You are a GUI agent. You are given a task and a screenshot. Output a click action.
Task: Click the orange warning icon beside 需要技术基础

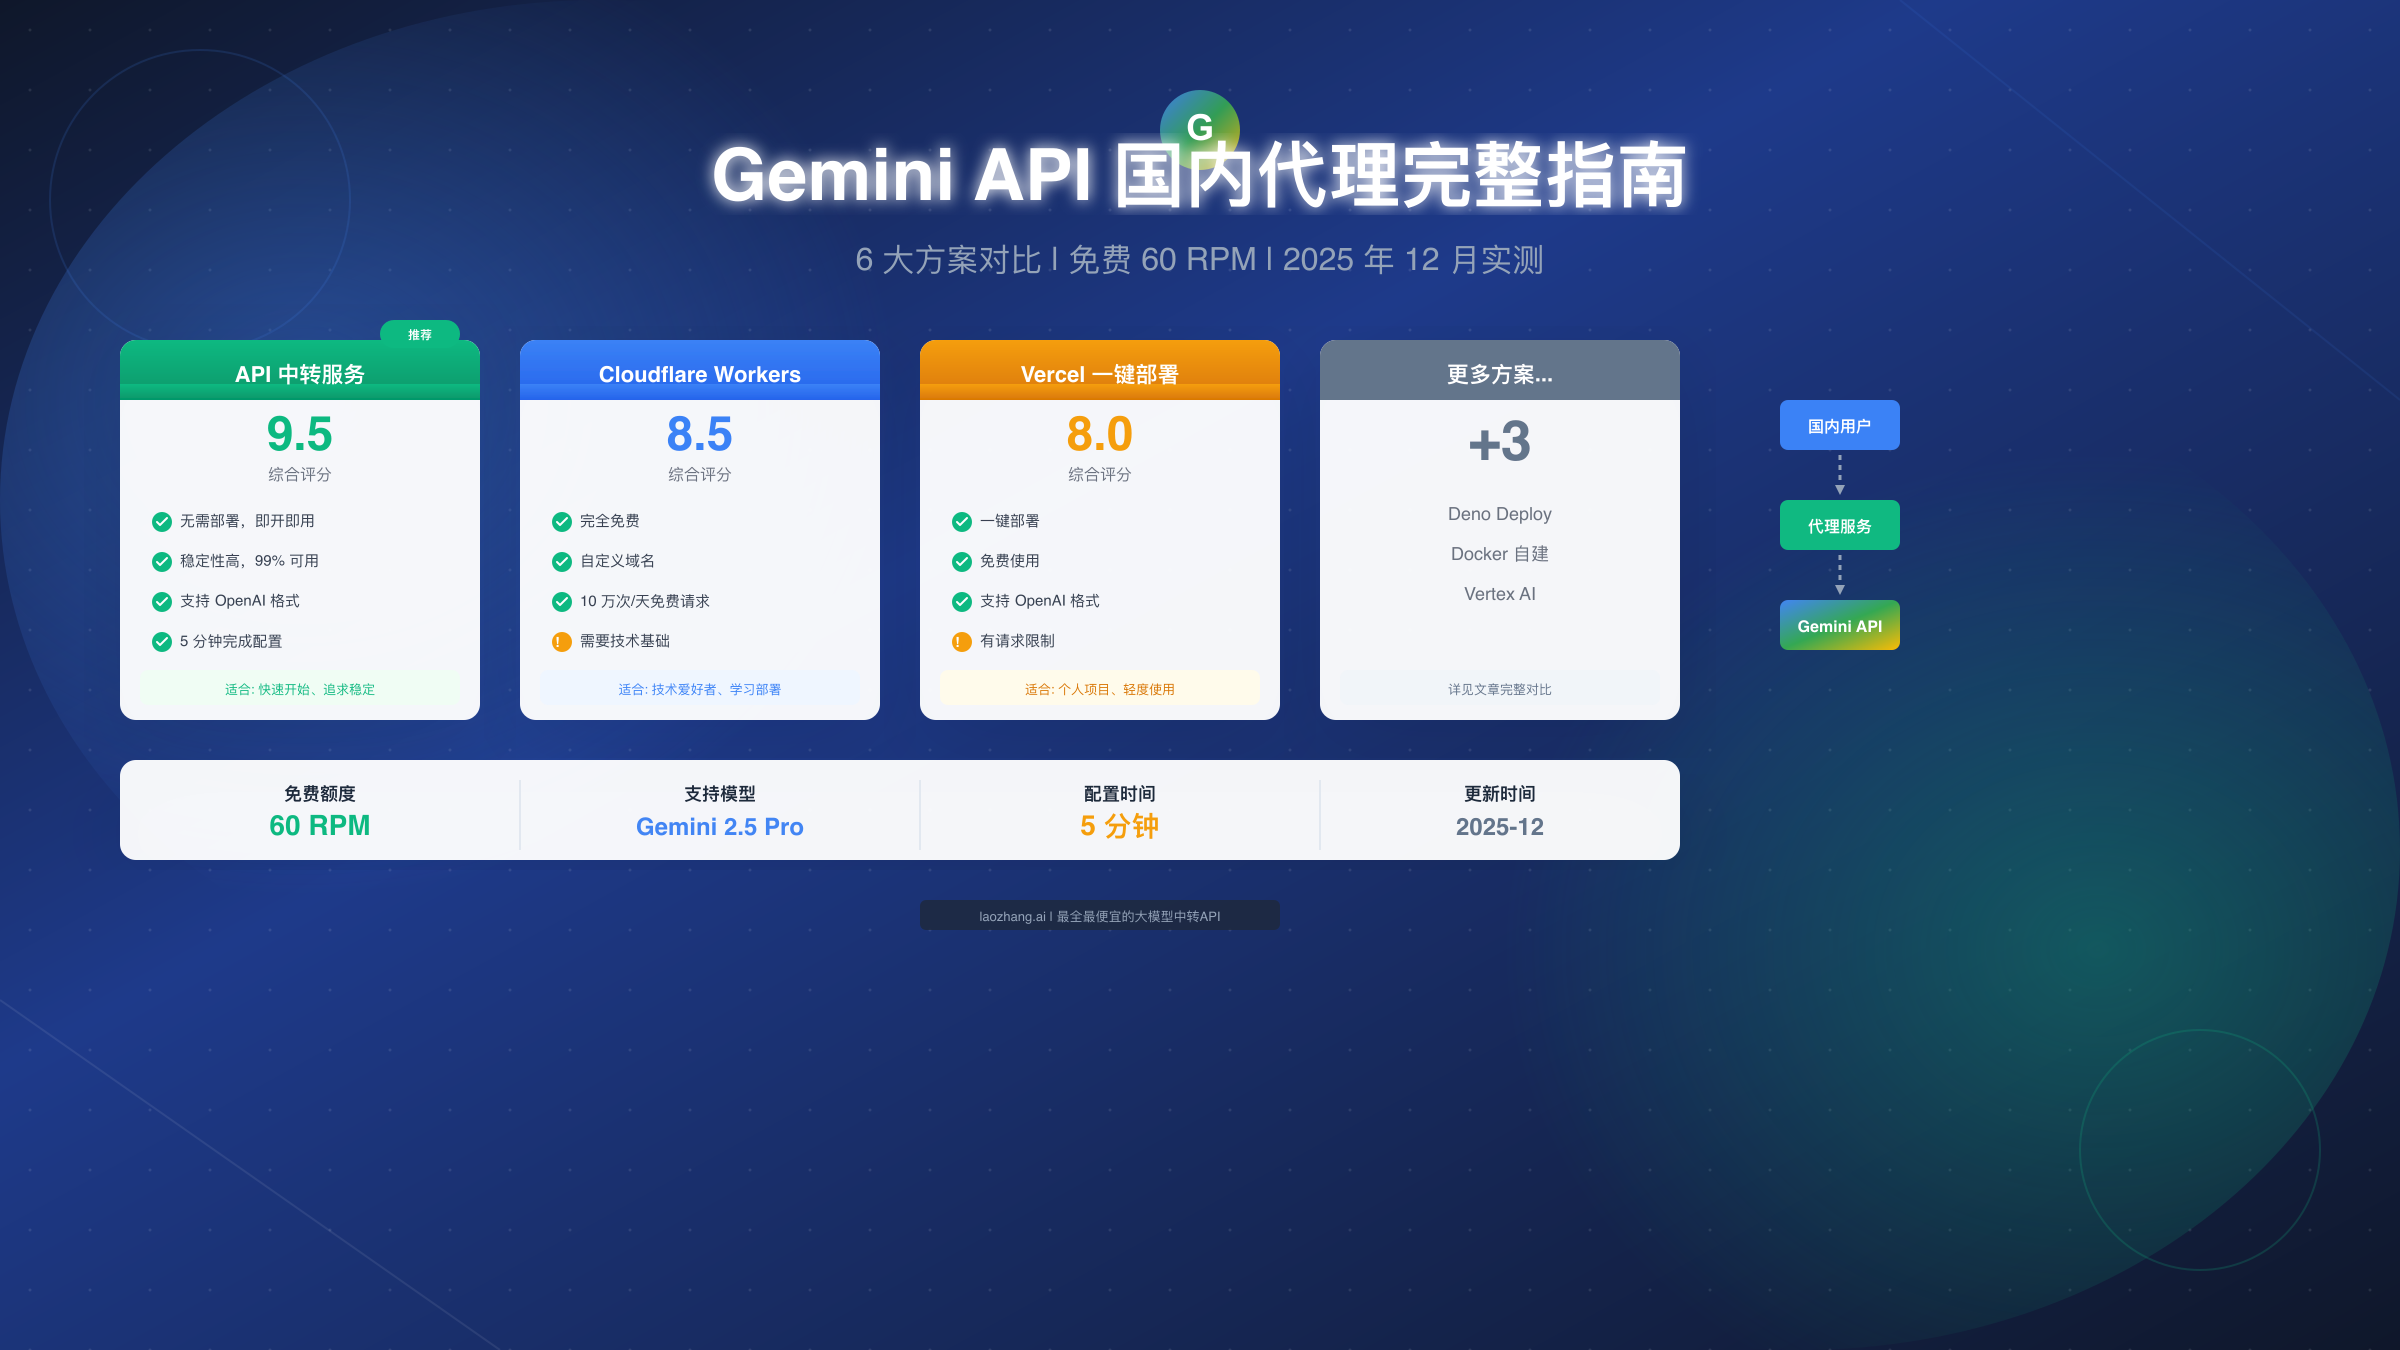(560, 642)
